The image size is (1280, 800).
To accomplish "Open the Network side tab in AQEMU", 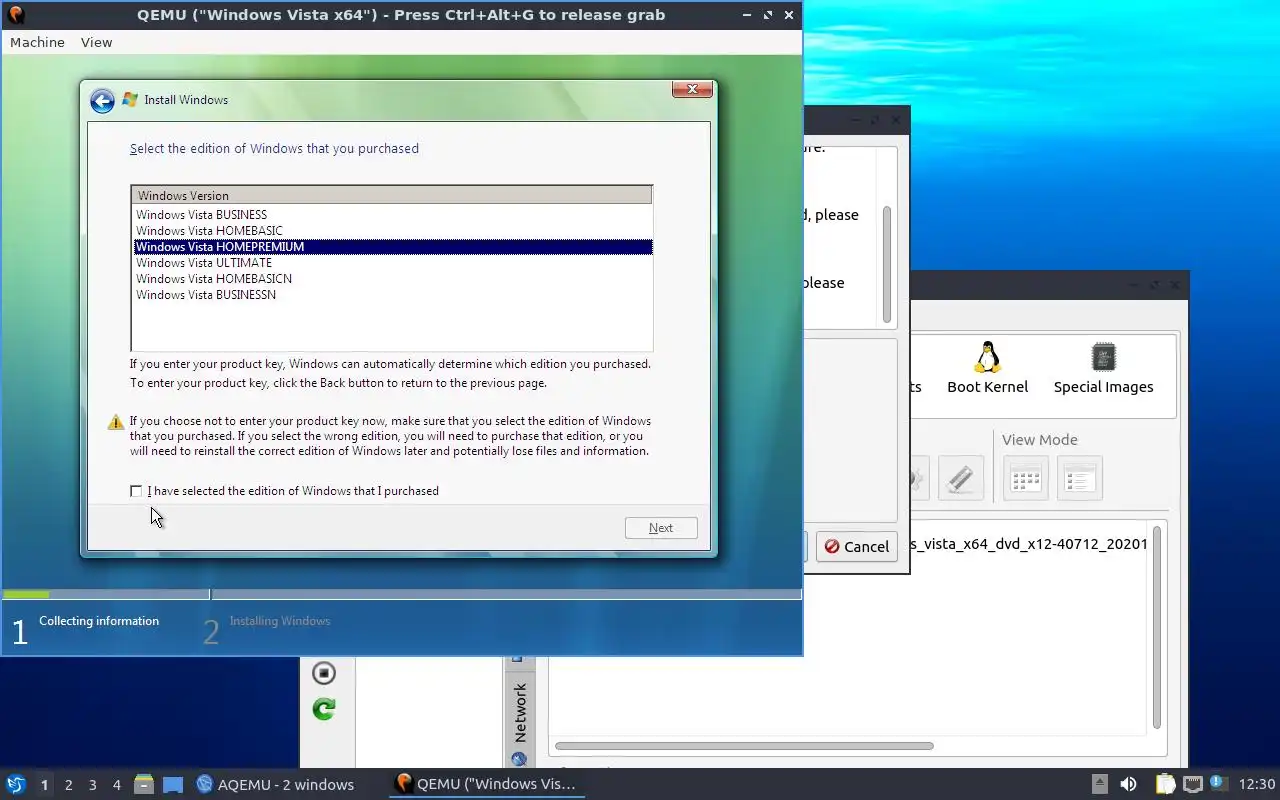I will pyautogui.click(x=519, y=712).
